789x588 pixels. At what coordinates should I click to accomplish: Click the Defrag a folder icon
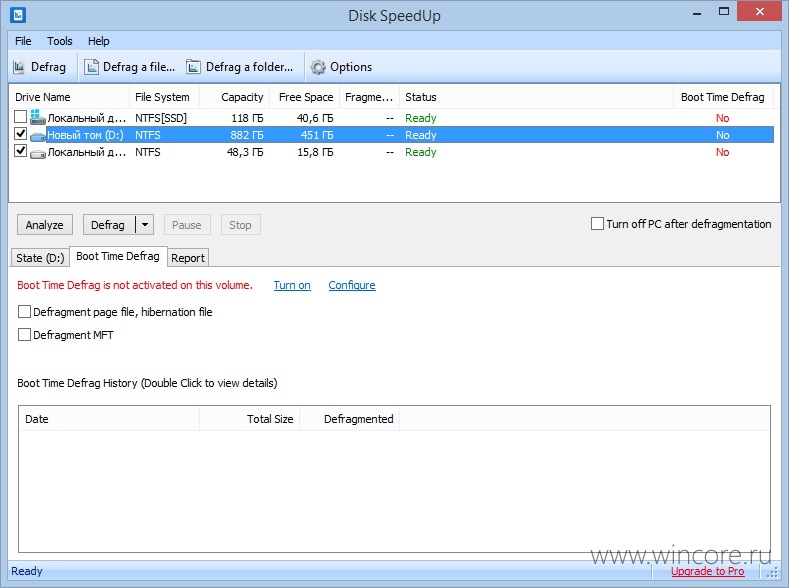click(193, 67)
